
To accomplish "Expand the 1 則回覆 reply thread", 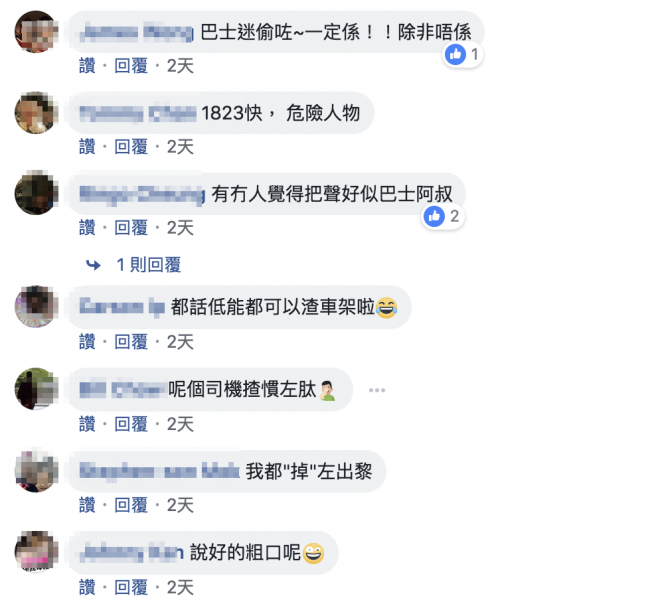I will tap(149, 265).
